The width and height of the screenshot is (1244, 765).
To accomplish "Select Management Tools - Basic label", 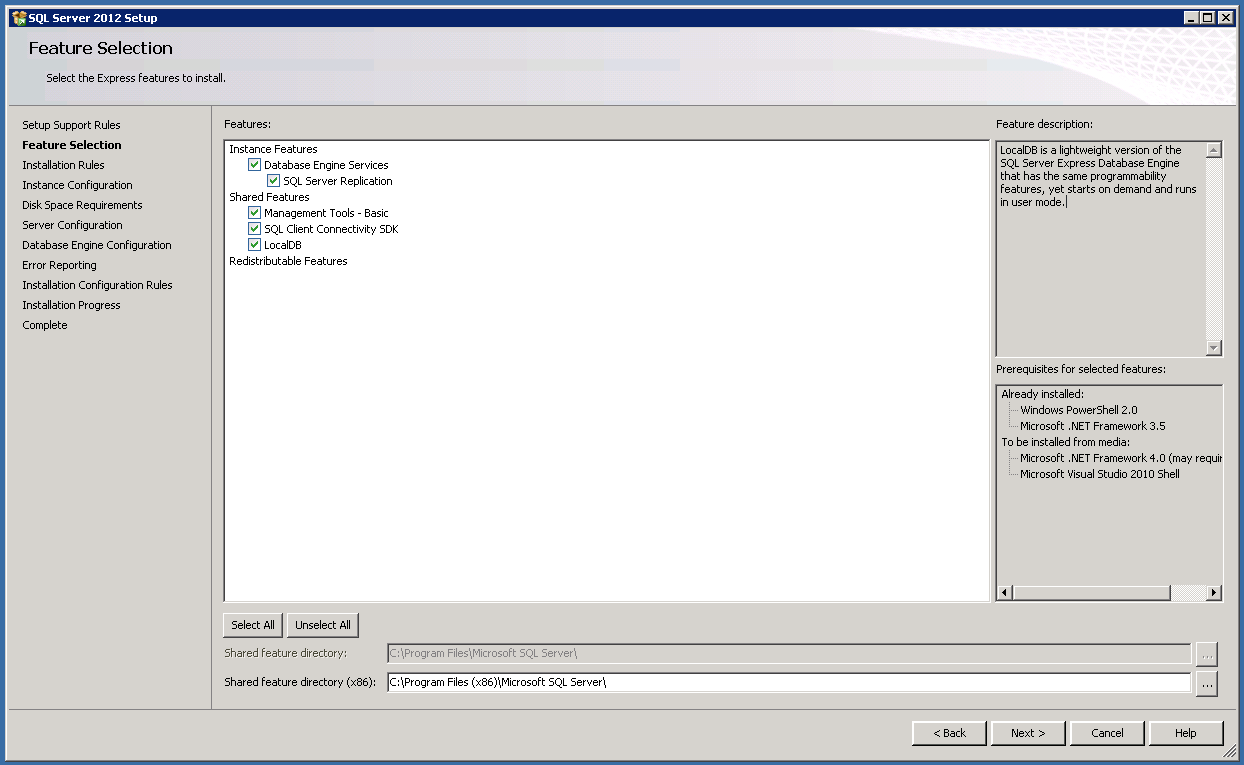I will (x=326, y=213).
